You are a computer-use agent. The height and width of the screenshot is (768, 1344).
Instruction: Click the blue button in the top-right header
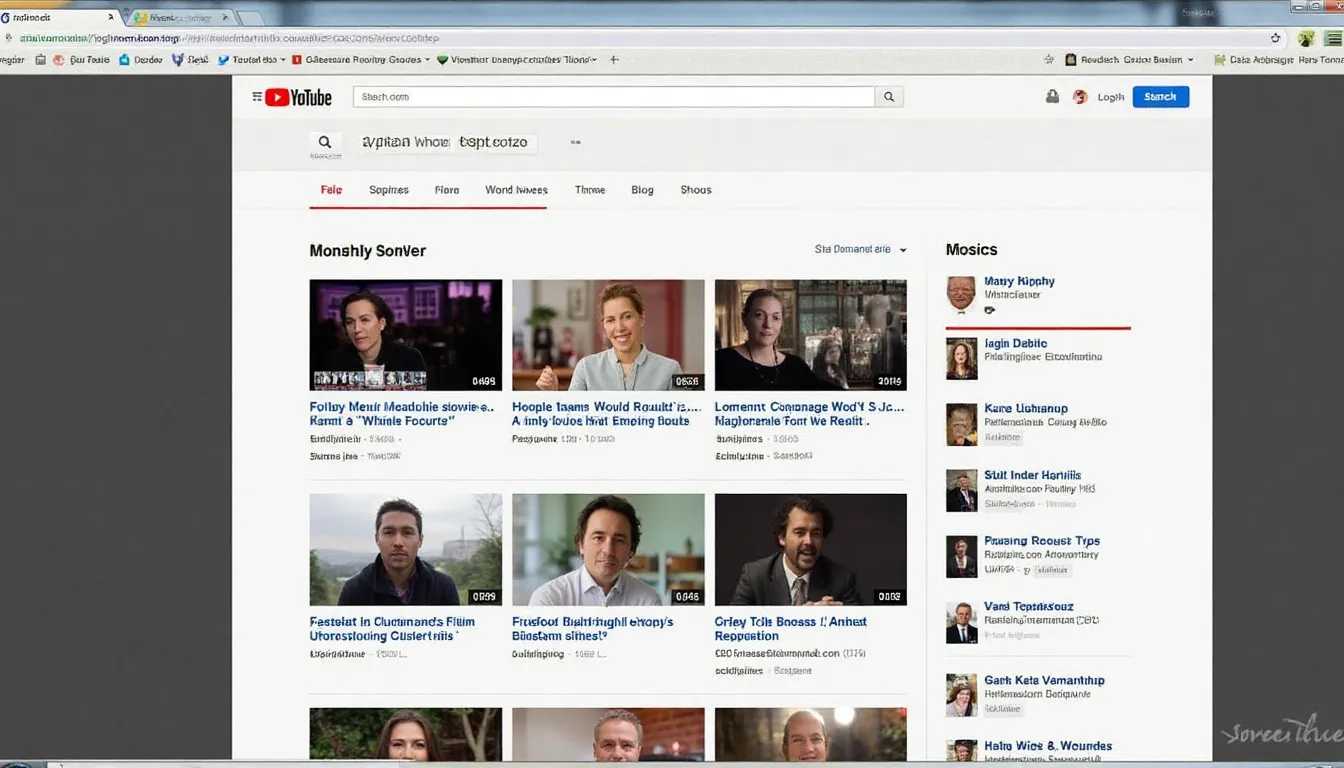point(1161,97)
